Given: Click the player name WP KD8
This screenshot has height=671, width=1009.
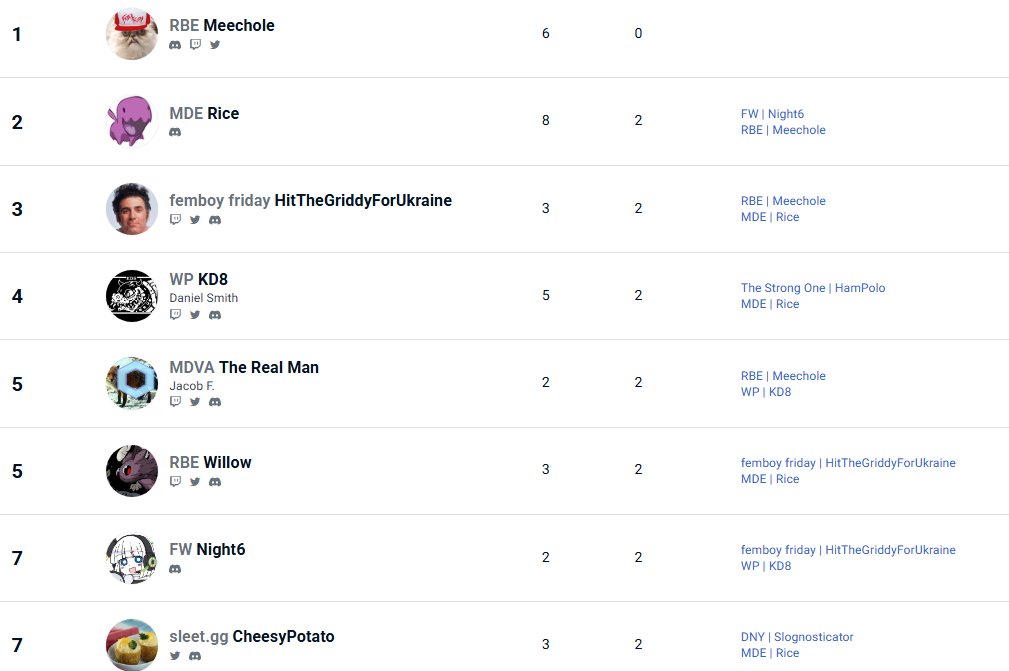Looking at the screenshot, I should [x=198, y=279].
